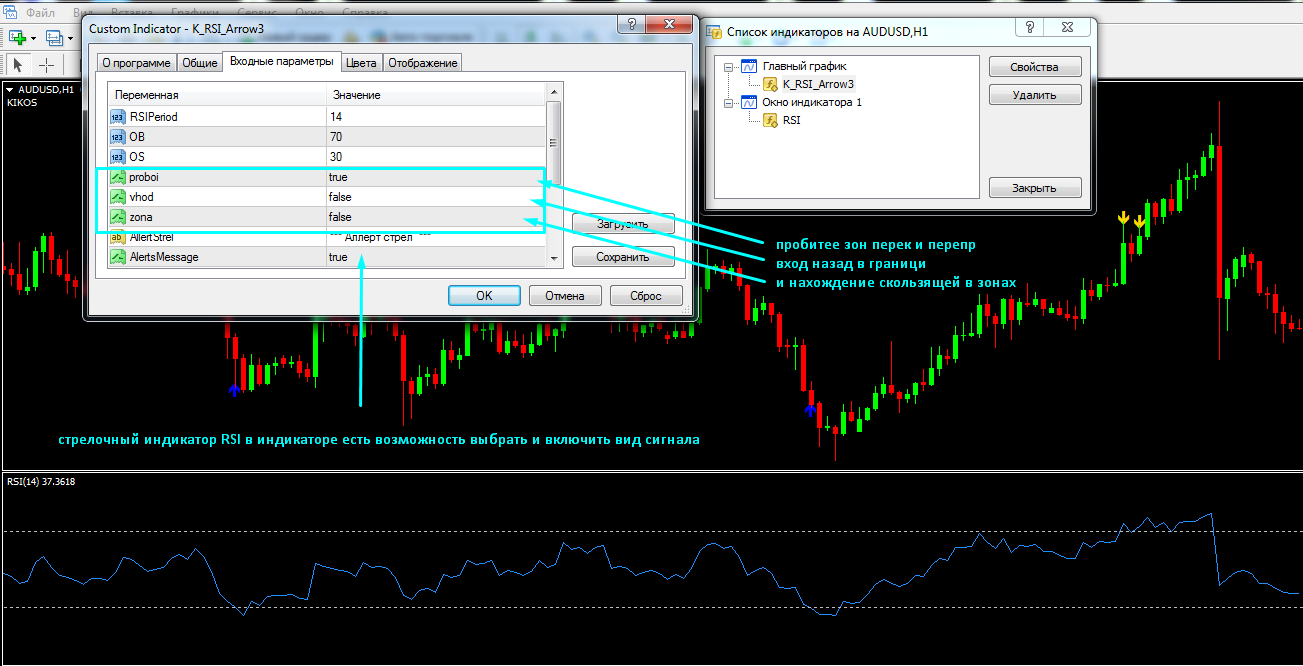The width and height of the screenshot is (1303, 666).
Task: Click the new chart icon with green plus
Action: (17, 38)
